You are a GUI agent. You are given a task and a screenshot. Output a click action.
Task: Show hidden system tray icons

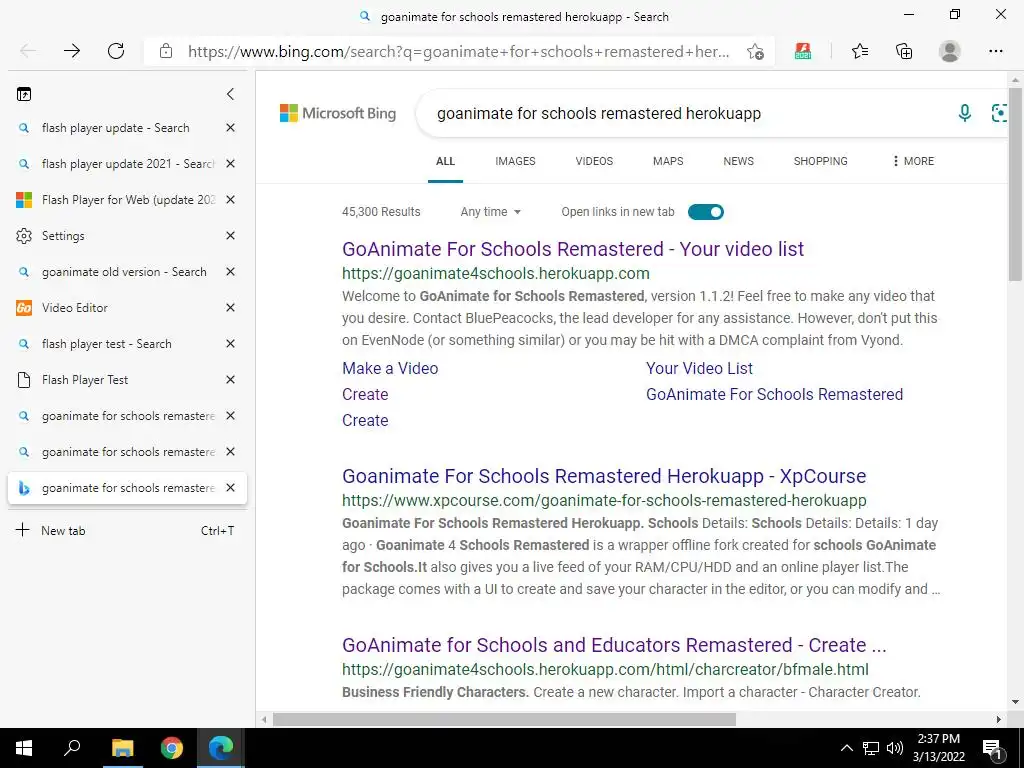(x=846, y=748)
